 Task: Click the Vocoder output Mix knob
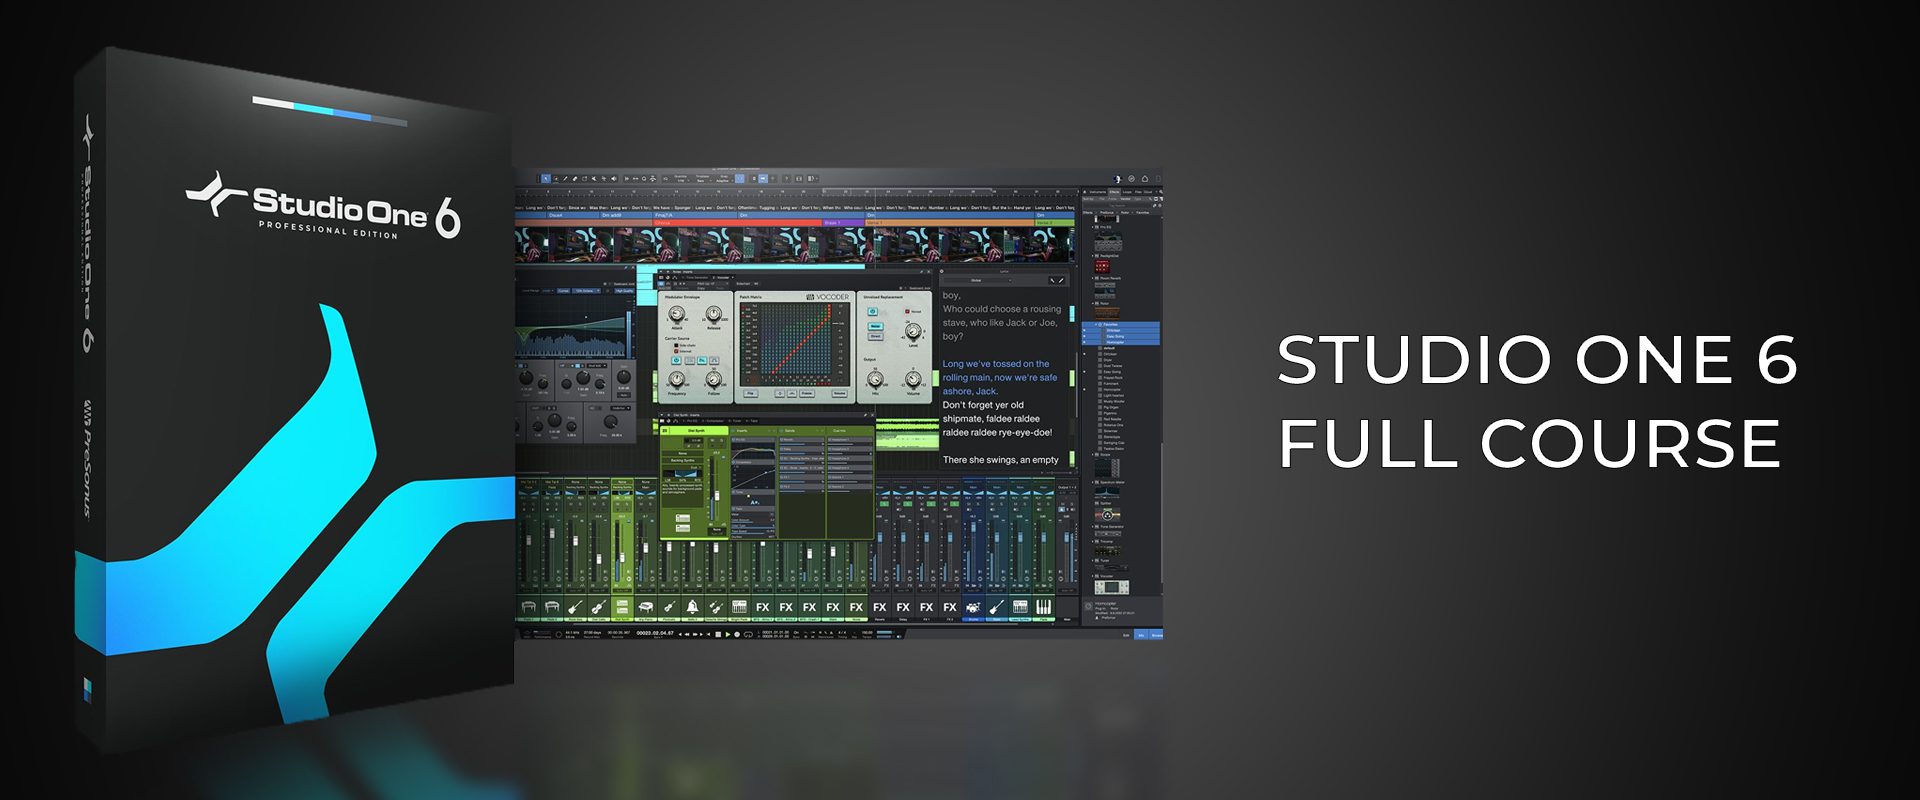[x=875, y=379]
